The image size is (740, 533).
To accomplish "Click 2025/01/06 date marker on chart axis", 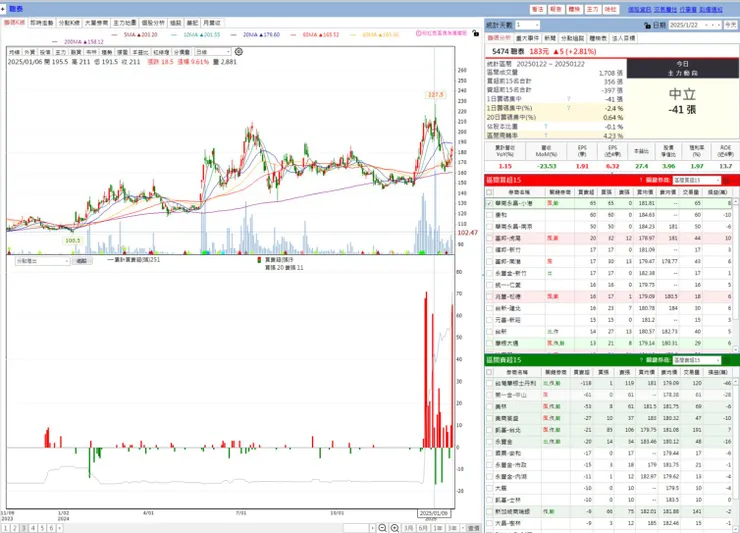I will coord(434,513).
